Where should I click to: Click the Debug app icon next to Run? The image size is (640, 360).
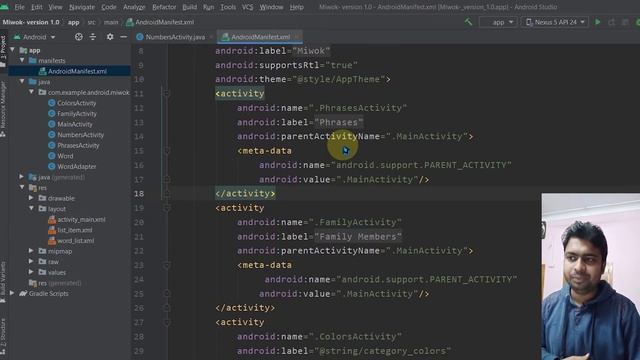[611, 22]
